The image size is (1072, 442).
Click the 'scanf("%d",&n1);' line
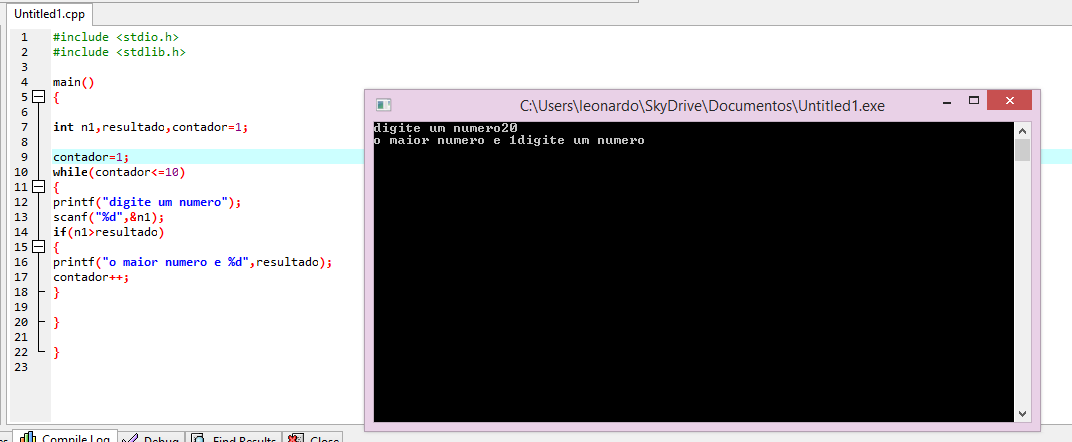(x=109, y=217)
